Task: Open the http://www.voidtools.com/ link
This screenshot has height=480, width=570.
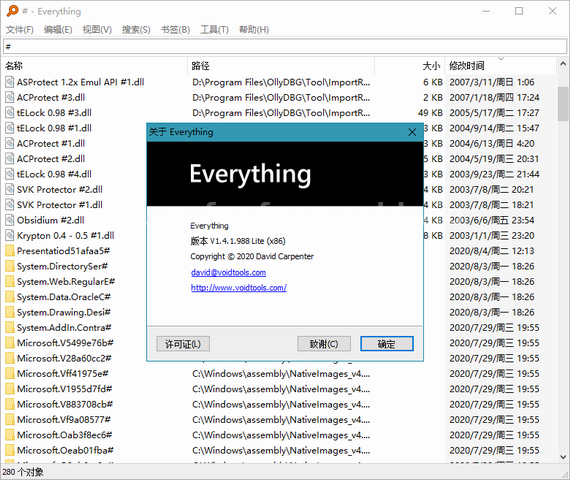Action: 238,288
